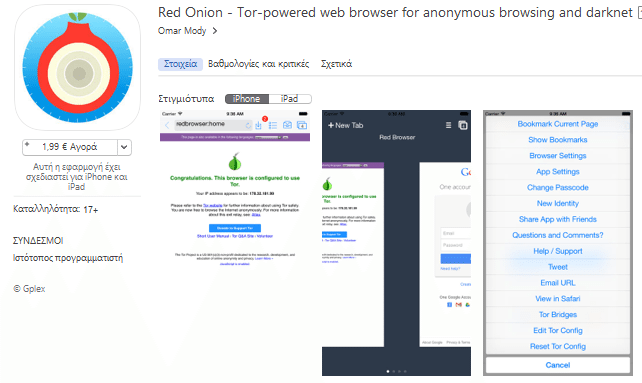Choose New Identity
The height and width of the screenshot is (383, 642).
click(x=558, y=204)
